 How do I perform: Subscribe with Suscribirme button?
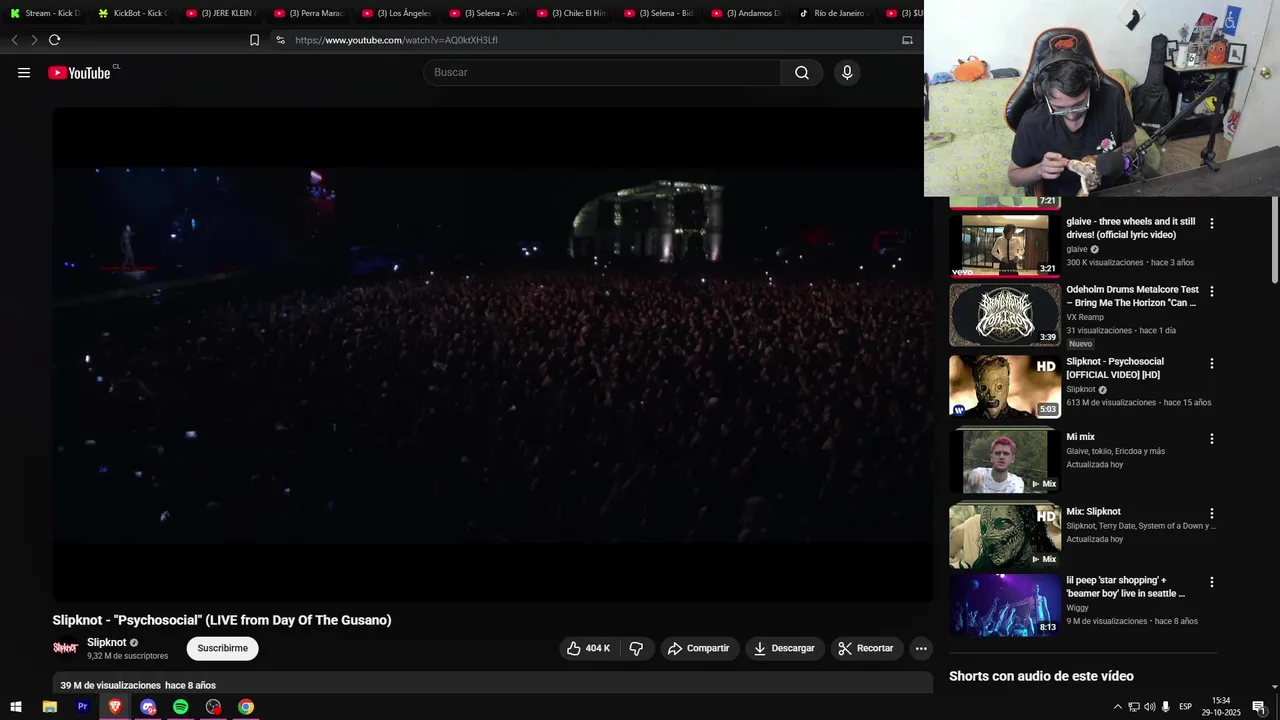coord(222,648)
